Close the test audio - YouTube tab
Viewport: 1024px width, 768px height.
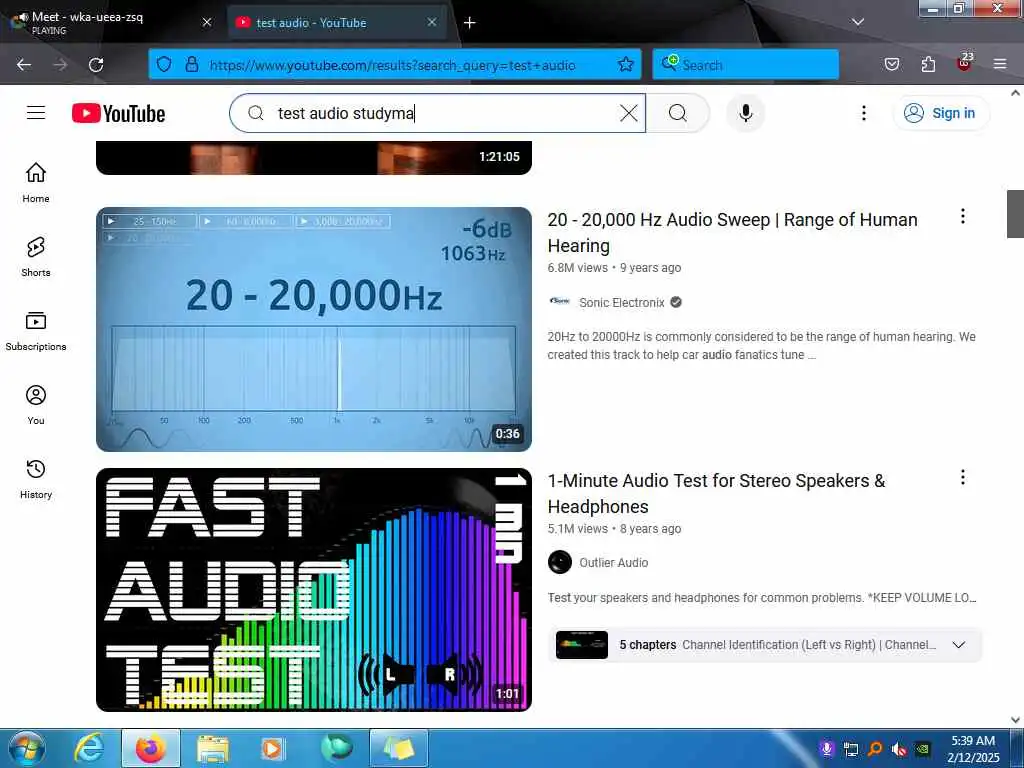coord(432,22)
